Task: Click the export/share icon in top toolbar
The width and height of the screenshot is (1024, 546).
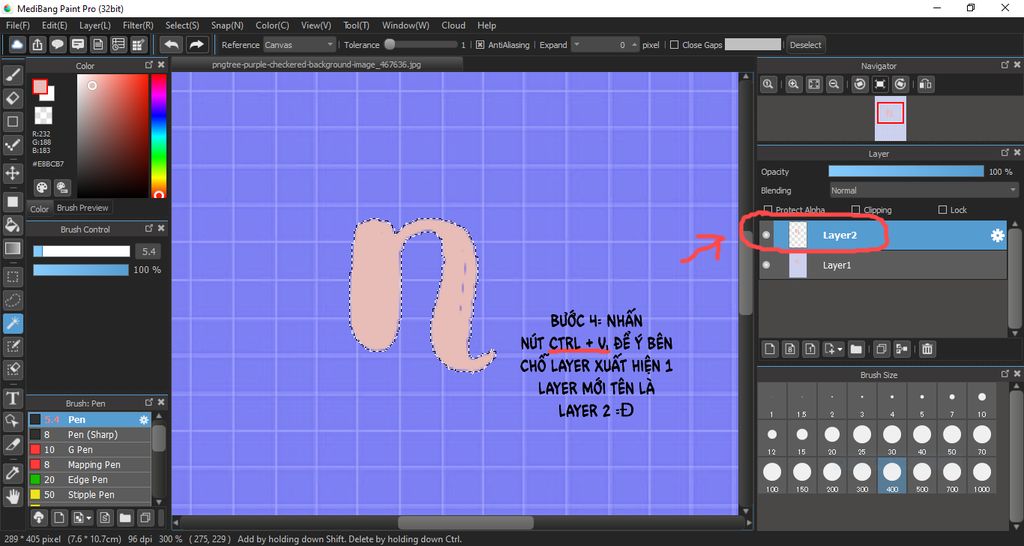Action: pos(37,44)
